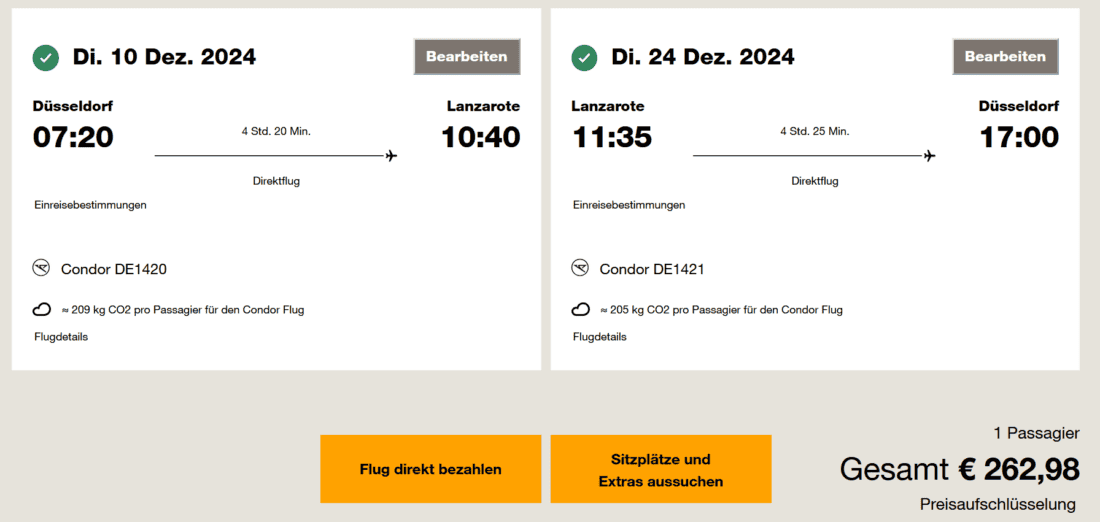
Task: Click the green checkmark beside Di. 24 Dez. 2024
Action: 584,58
